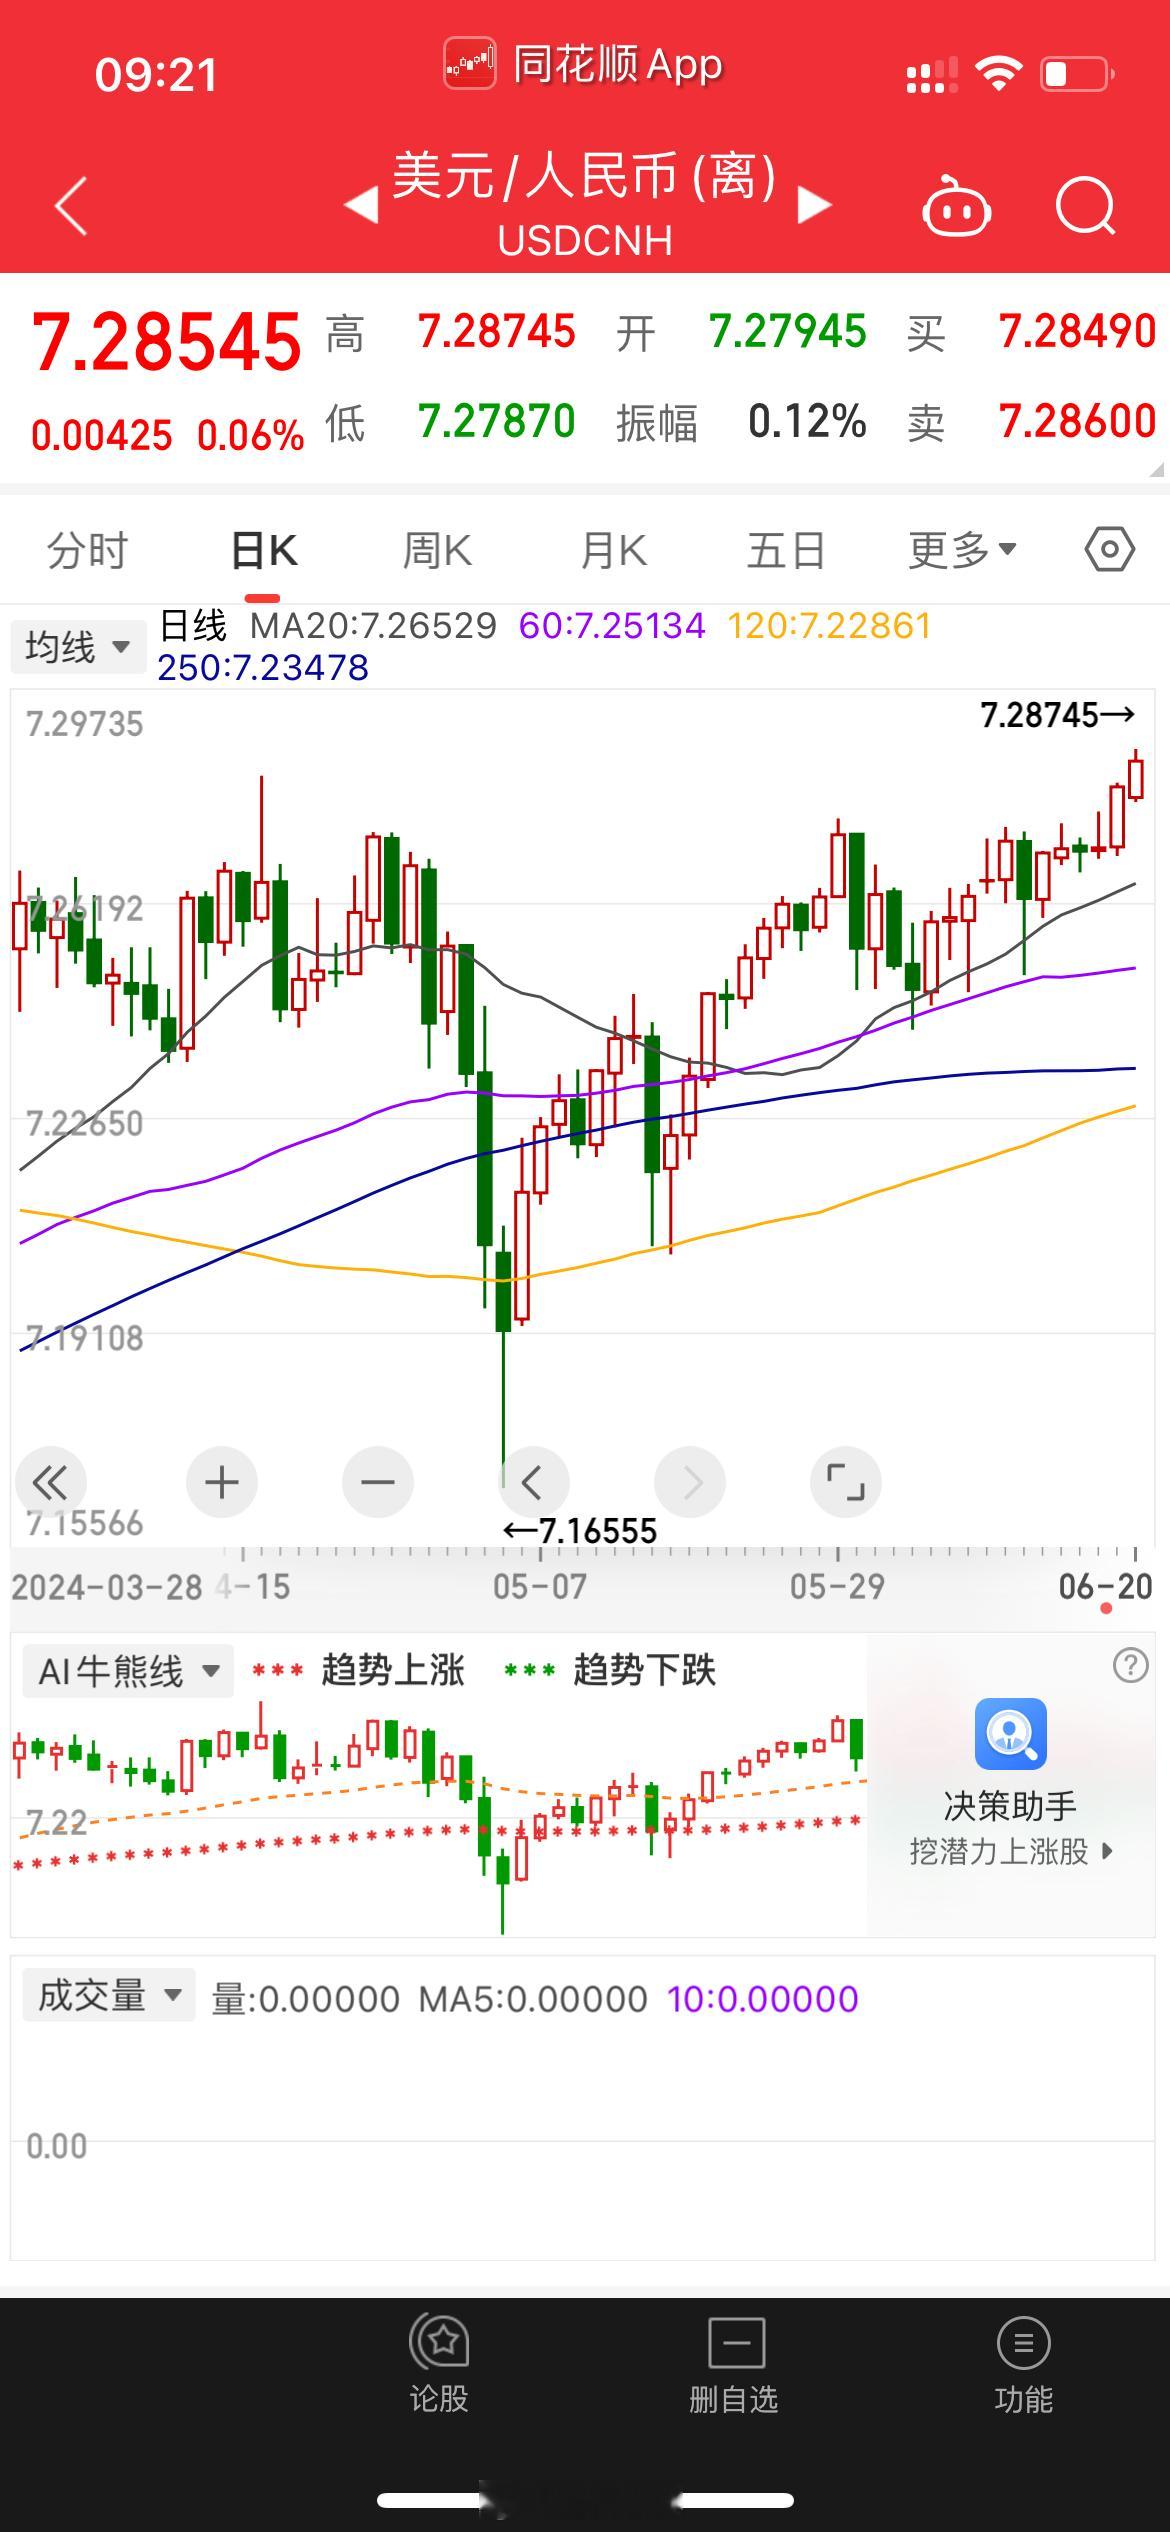Screen dimensions: 1170x2532
Task: Tap 挖潜力上涨股 link
Action: 1011,1851
